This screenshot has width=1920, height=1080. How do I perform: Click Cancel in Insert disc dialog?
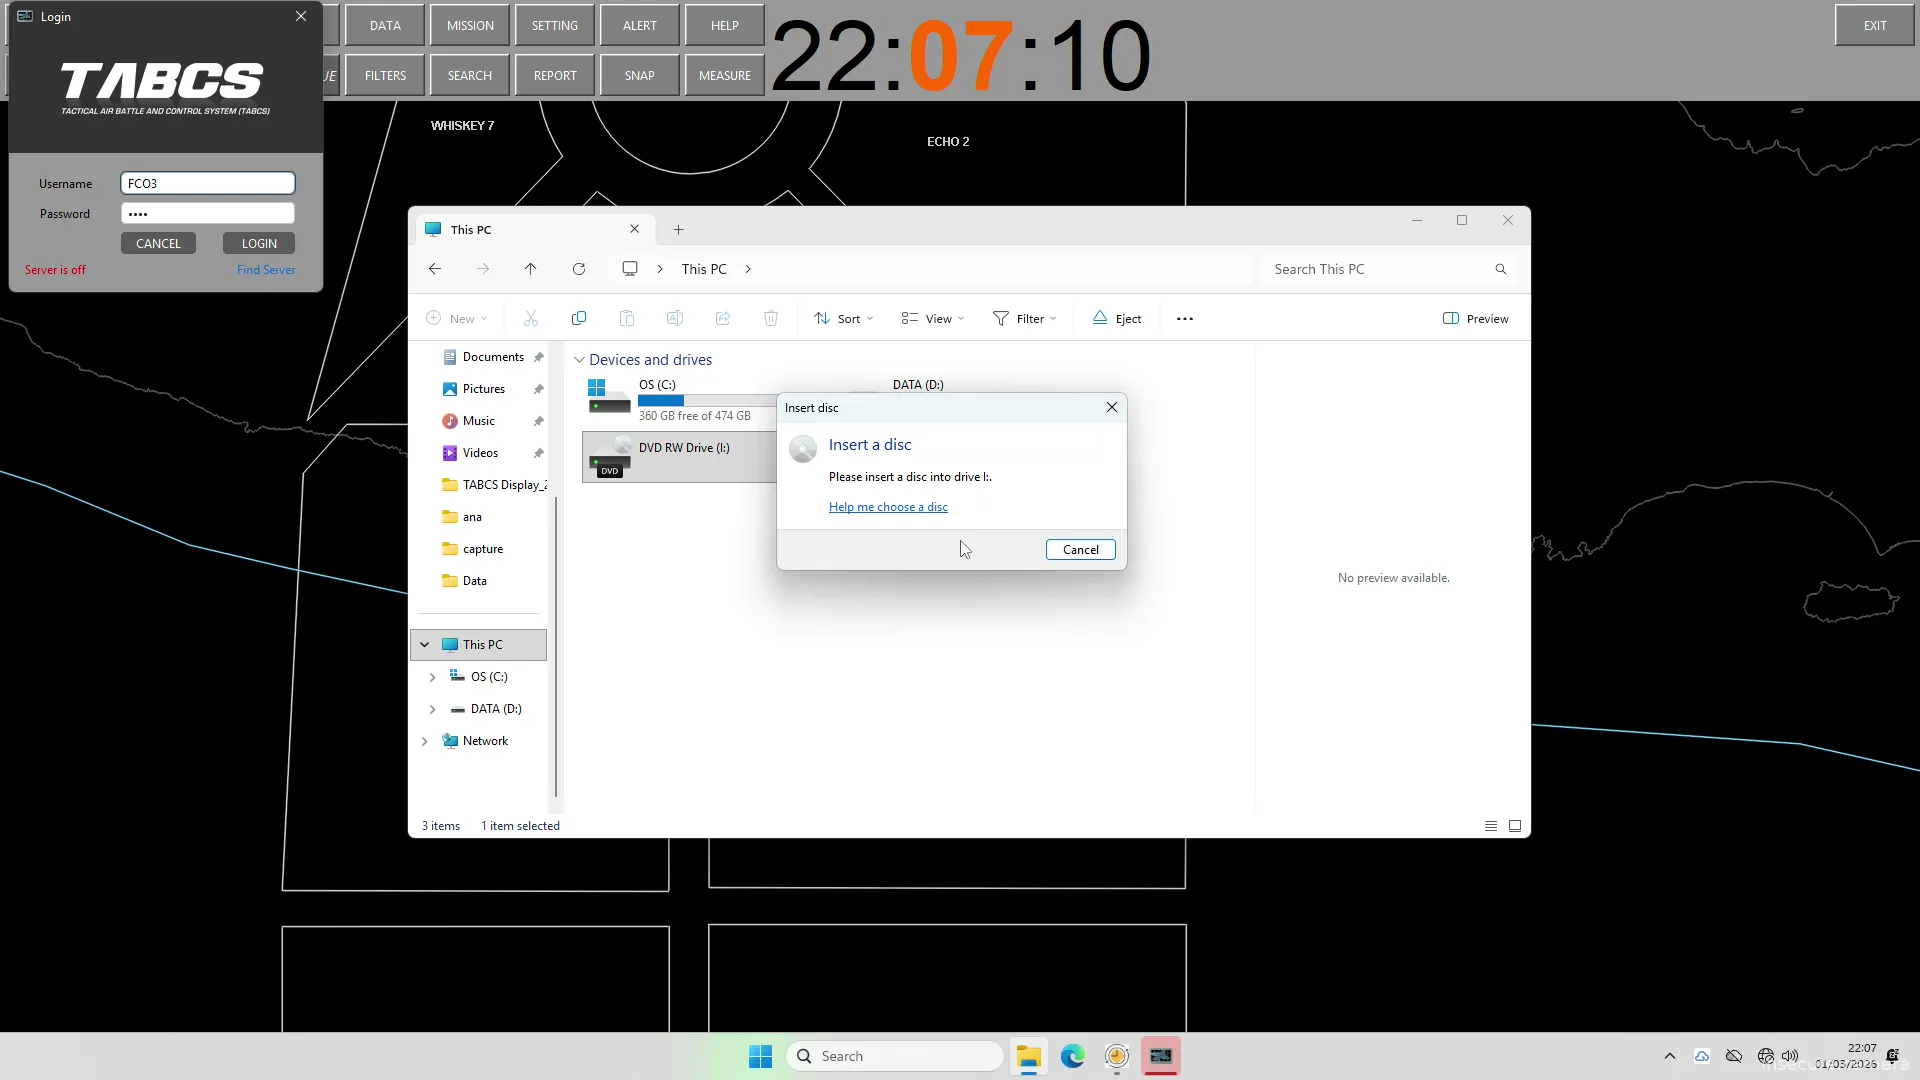point(1080,550)
